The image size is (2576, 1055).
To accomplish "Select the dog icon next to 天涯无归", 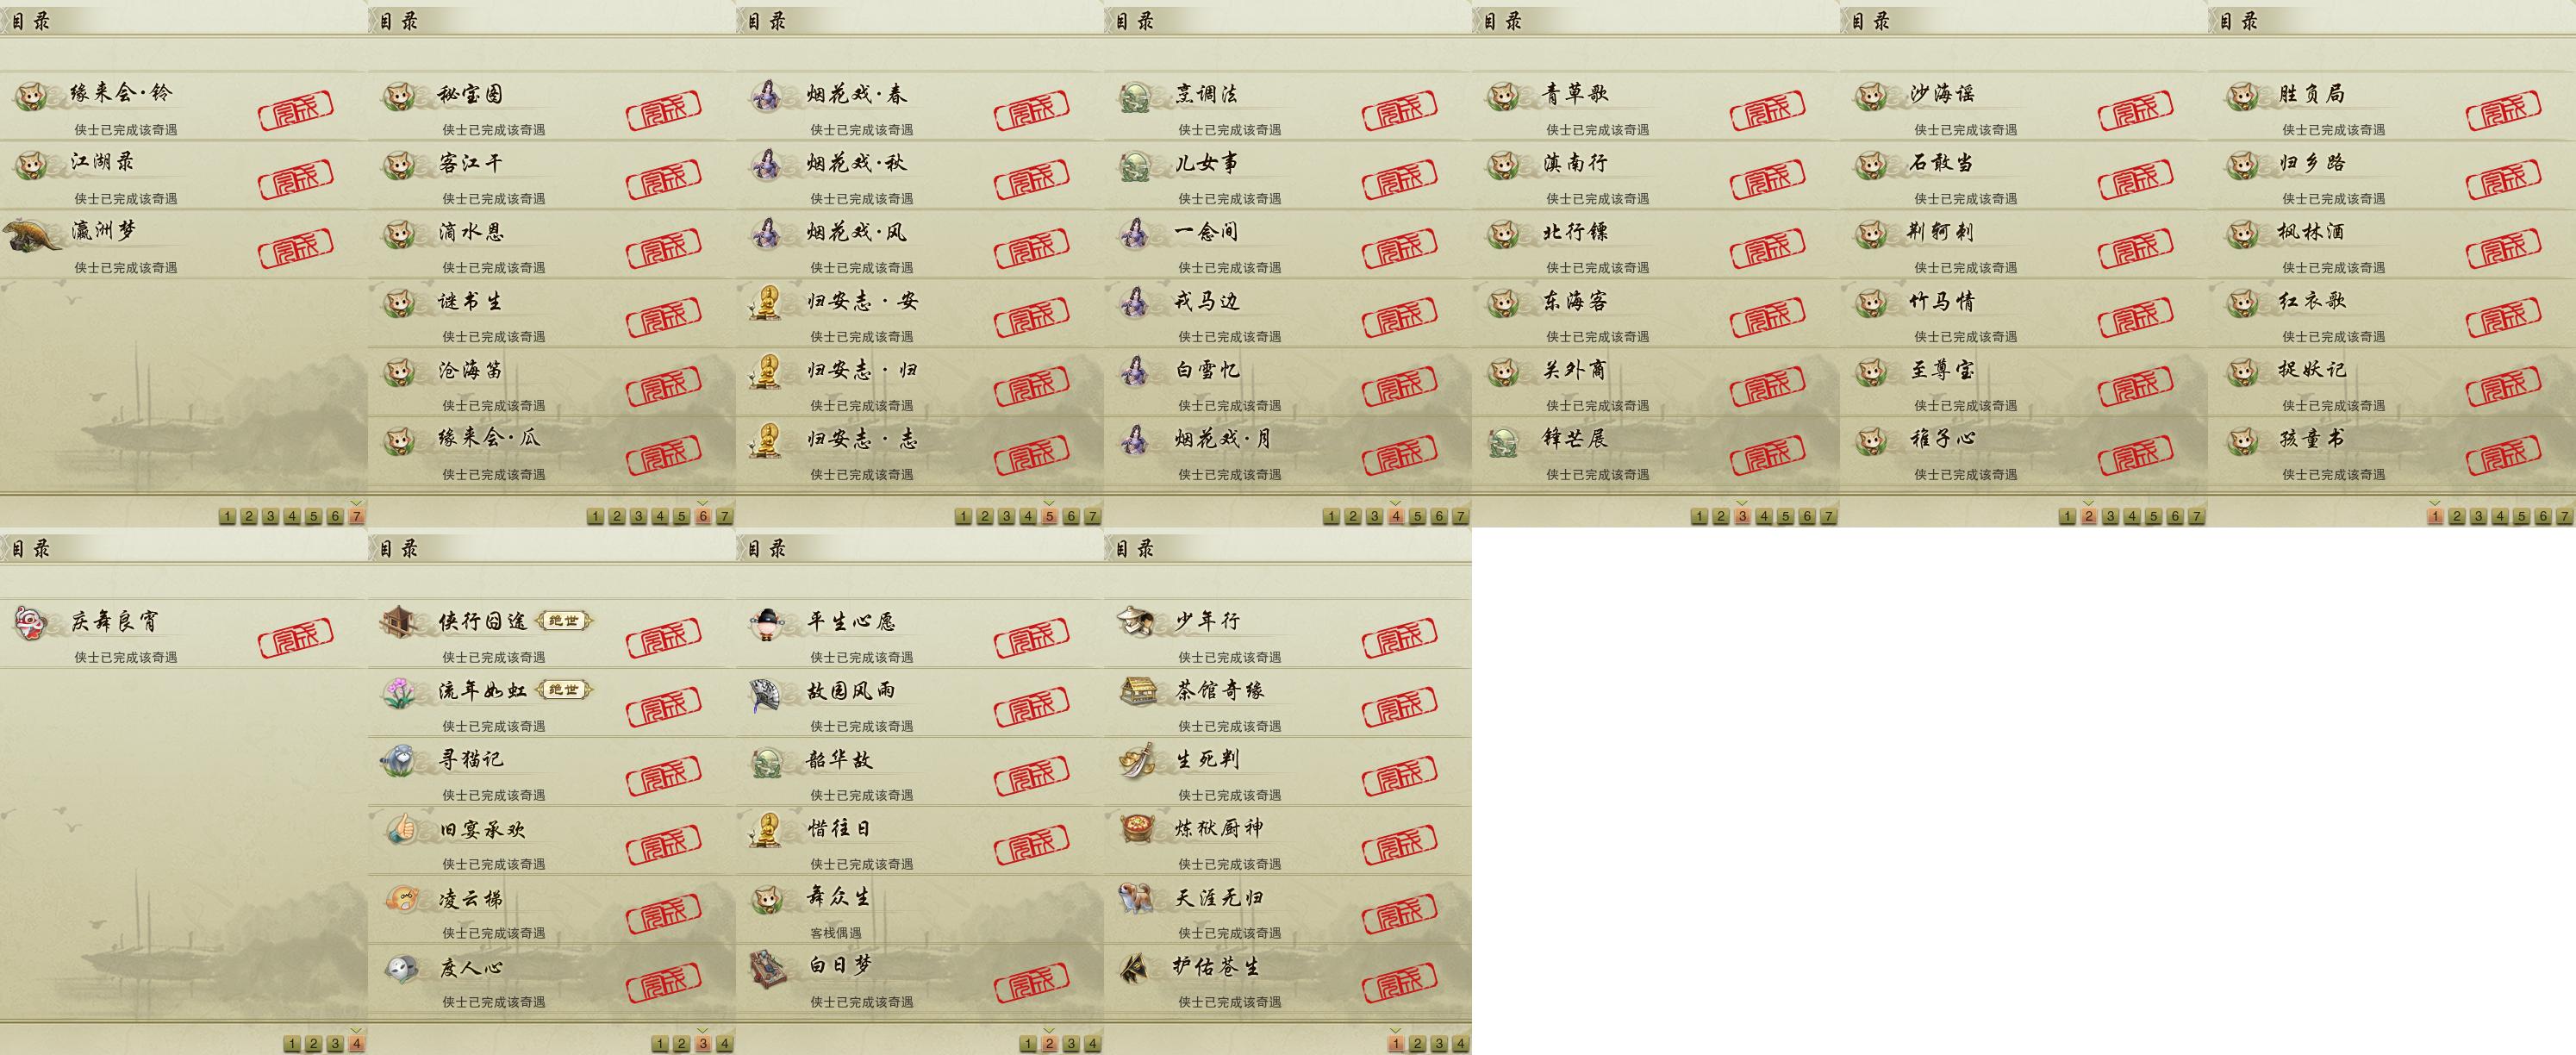I will (1135, 899).
